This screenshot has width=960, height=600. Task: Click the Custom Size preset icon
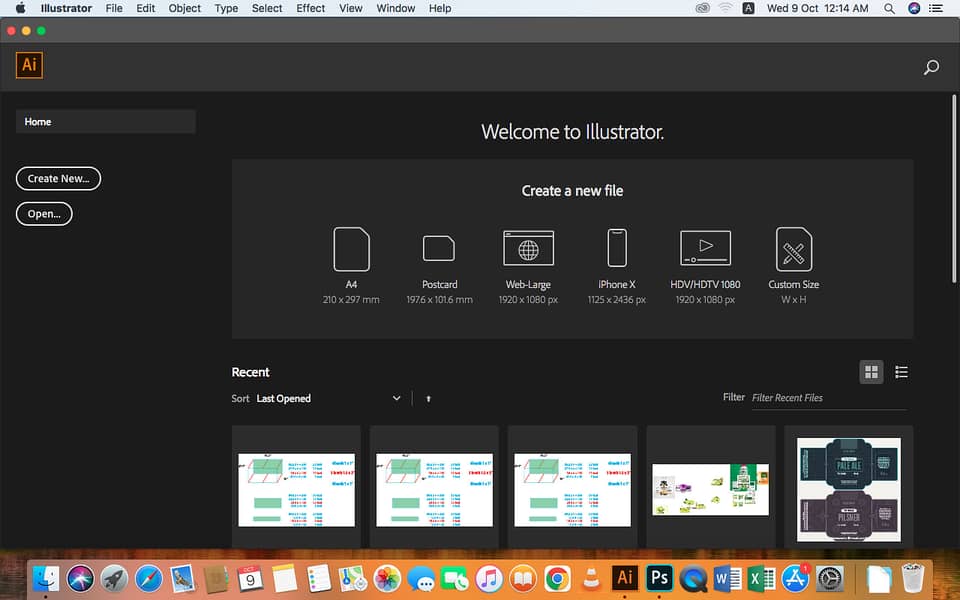793,249
